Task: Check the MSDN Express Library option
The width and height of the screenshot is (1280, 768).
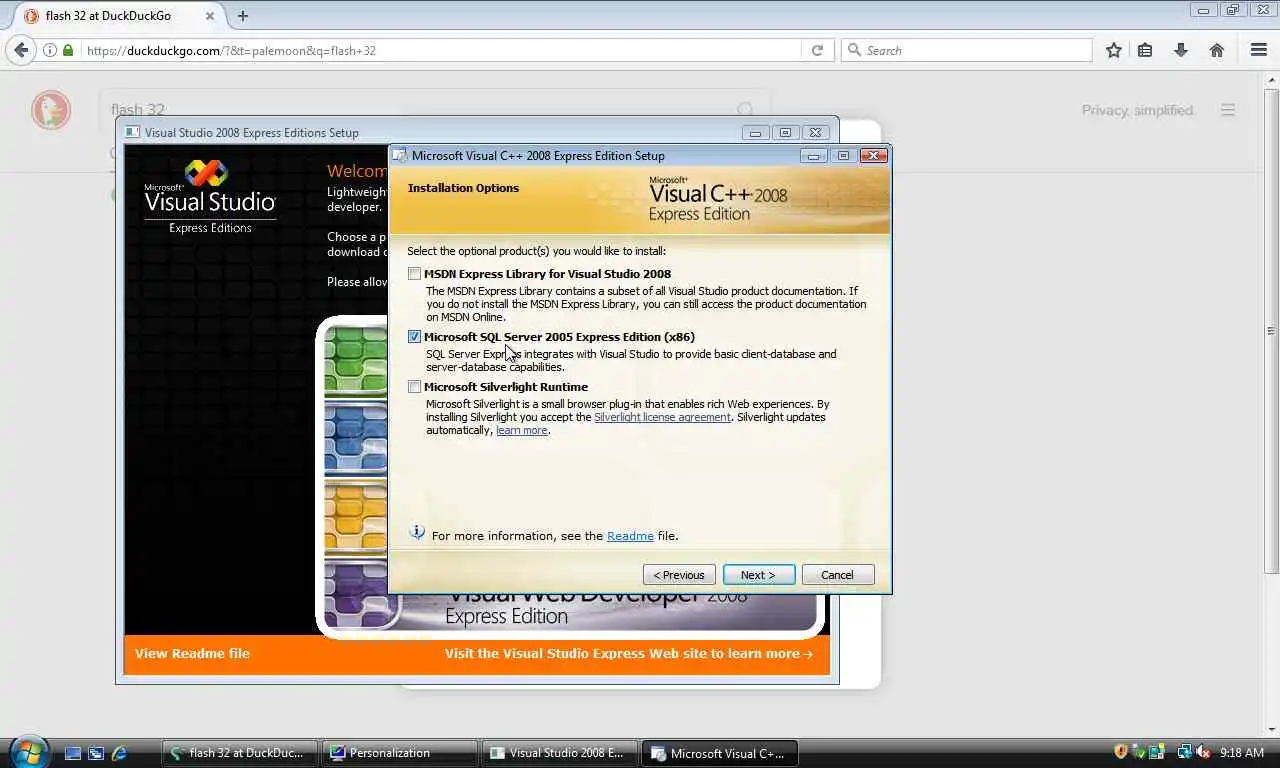Action: (x=414, y=274)
